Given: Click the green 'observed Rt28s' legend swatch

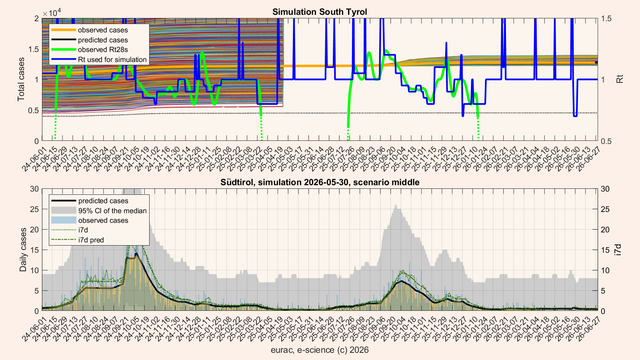Looking at the screenshot, I should [64, 49].
